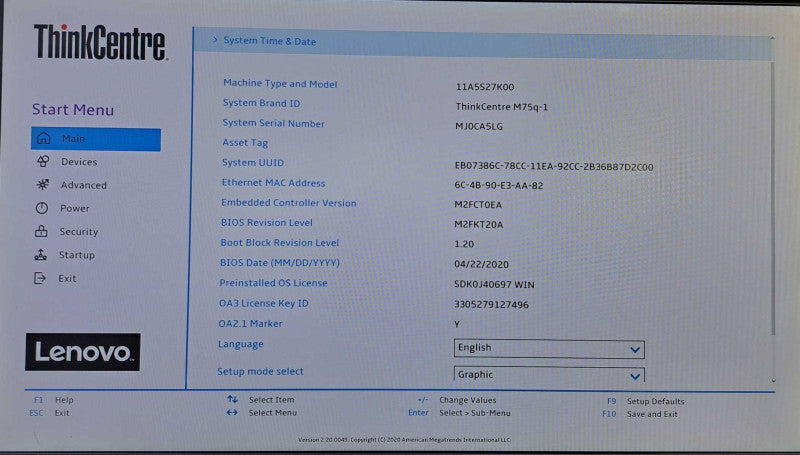The height and width of the screenshot is (455, 800).
Task: Click F10 Save and Exit
Action: [x=640, y=414]
